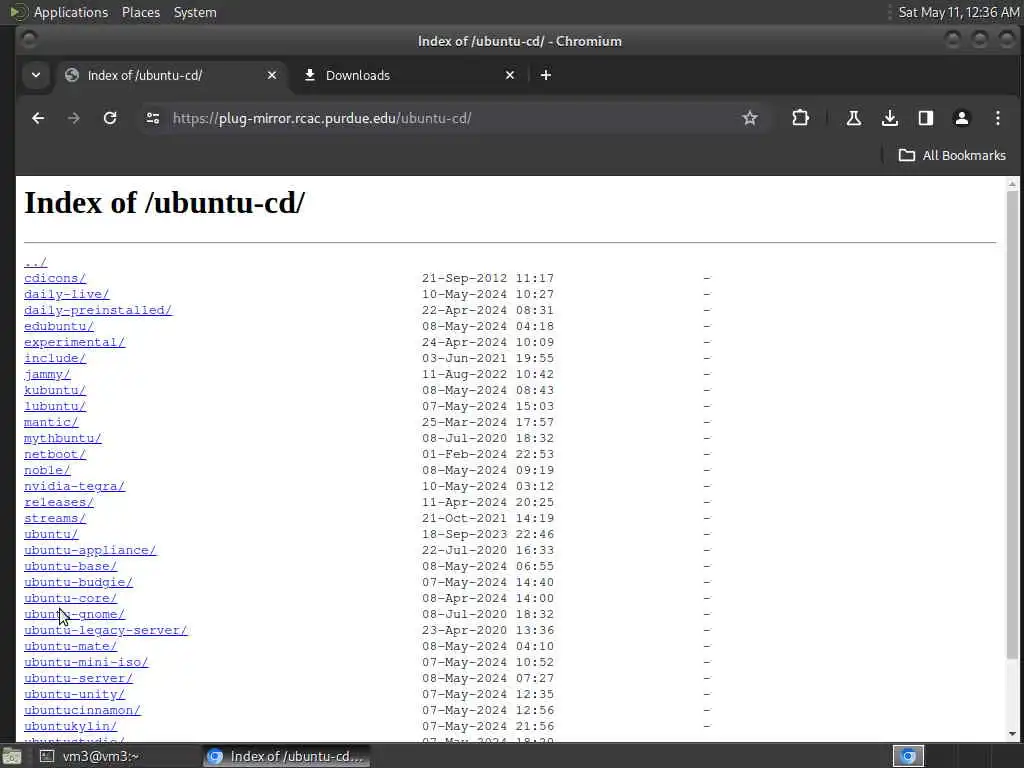The height and width of the screenshot is (768, 1024).
Task: Select the Index of /ubuntu-cd/ tab
Action: [x=171, y=75]
